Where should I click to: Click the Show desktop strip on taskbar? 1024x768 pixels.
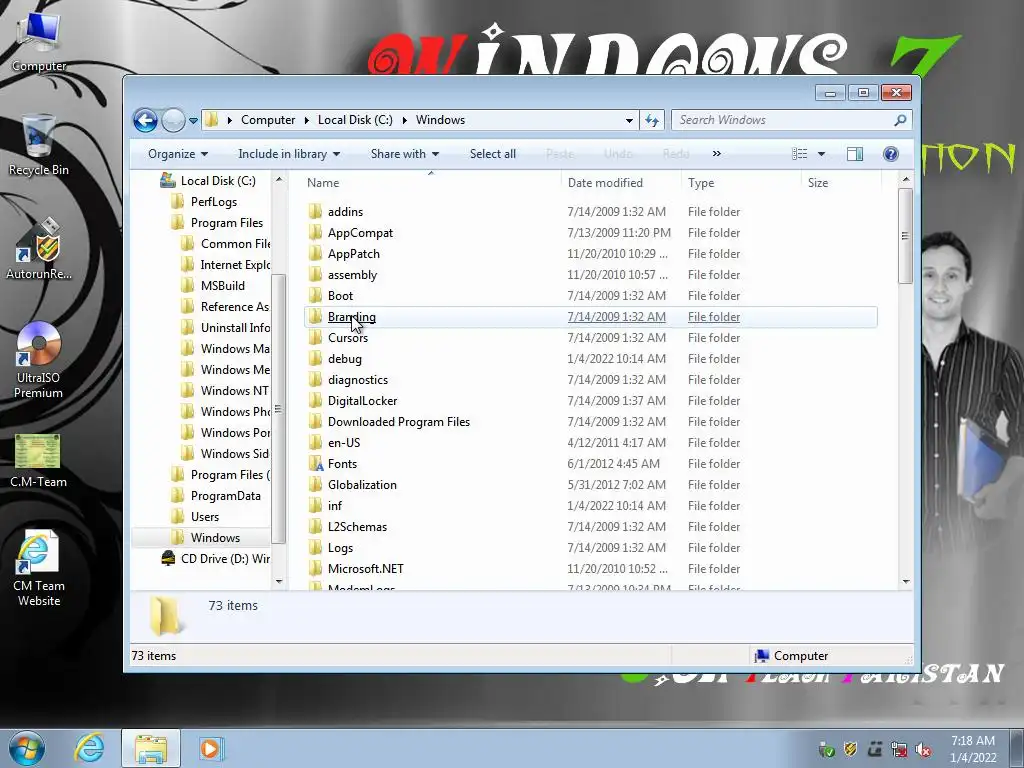(x=1017, y=748)
